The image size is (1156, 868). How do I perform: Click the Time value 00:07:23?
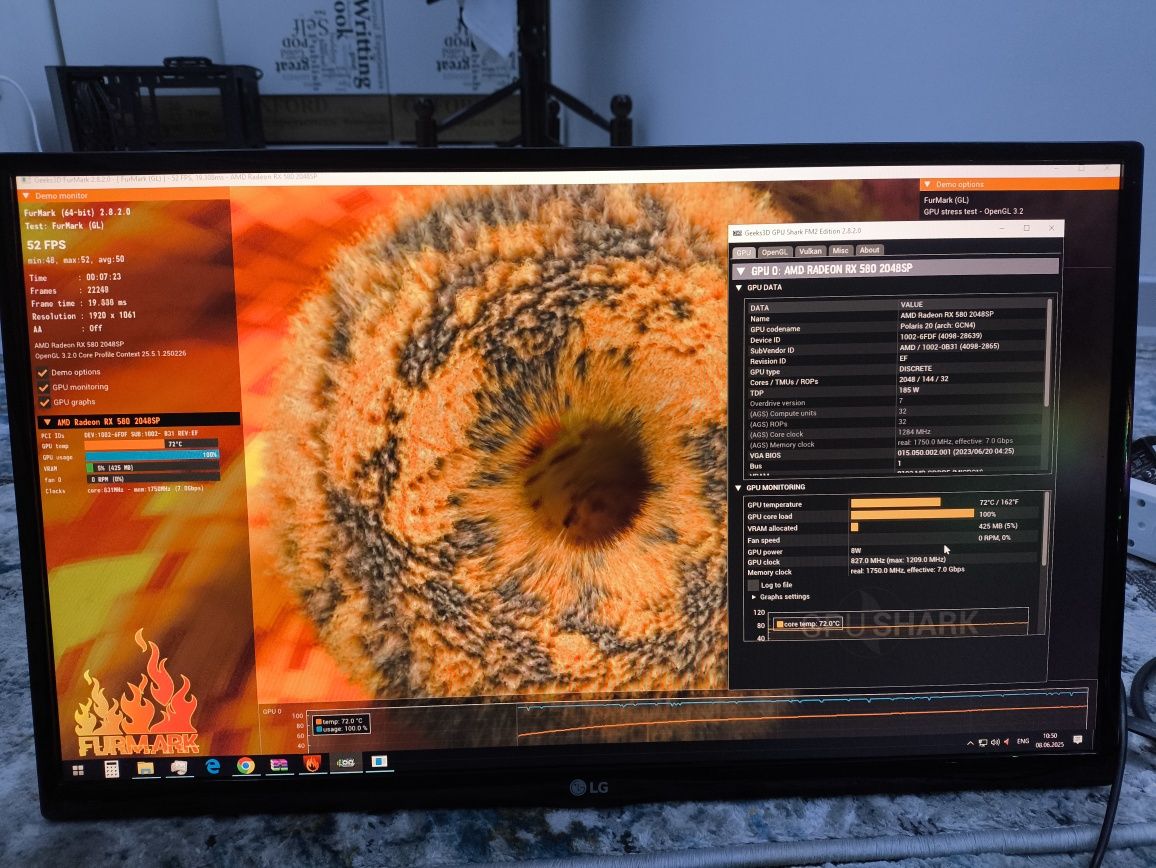(x=103, y=277)
